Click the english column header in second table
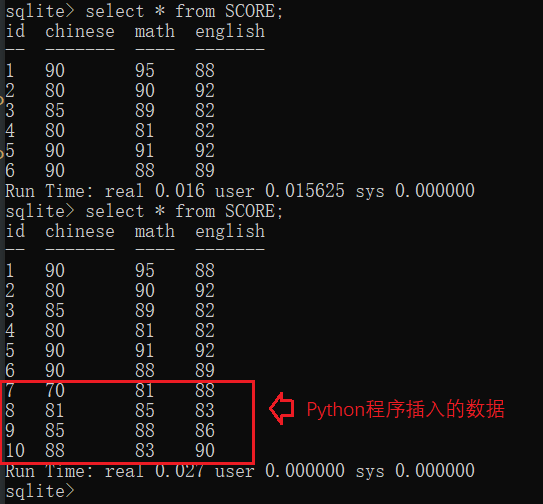Image resolution: width=543 pixels, height=504 pixels. point(230,232)
